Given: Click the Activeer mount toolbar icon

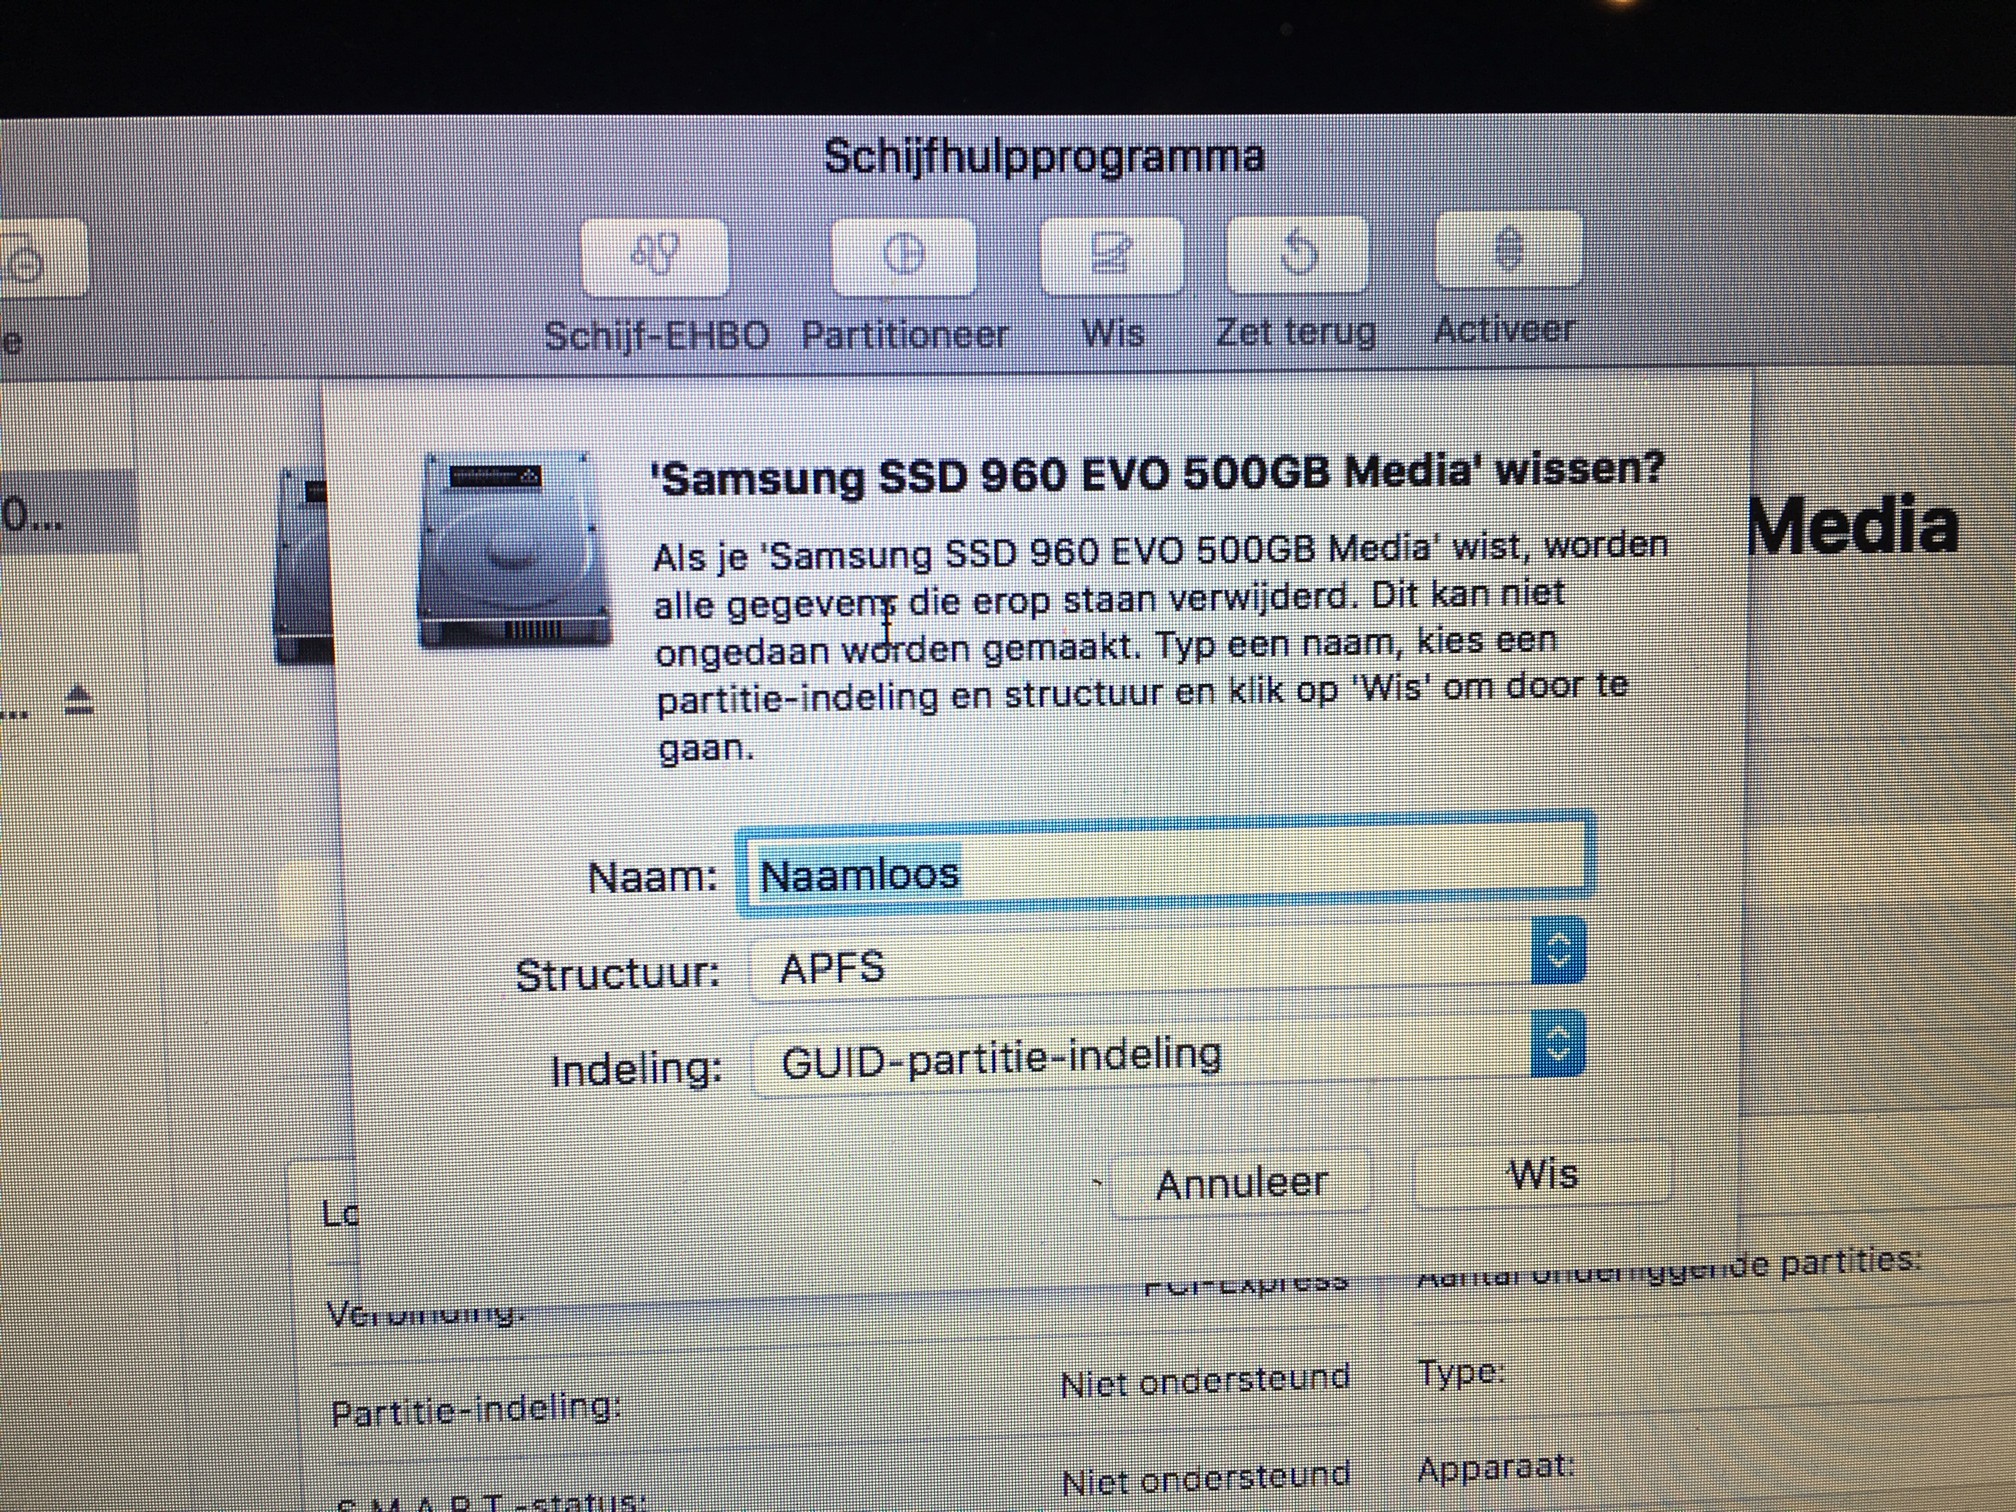Looking at the screenshot, I should click(1508, 249).
